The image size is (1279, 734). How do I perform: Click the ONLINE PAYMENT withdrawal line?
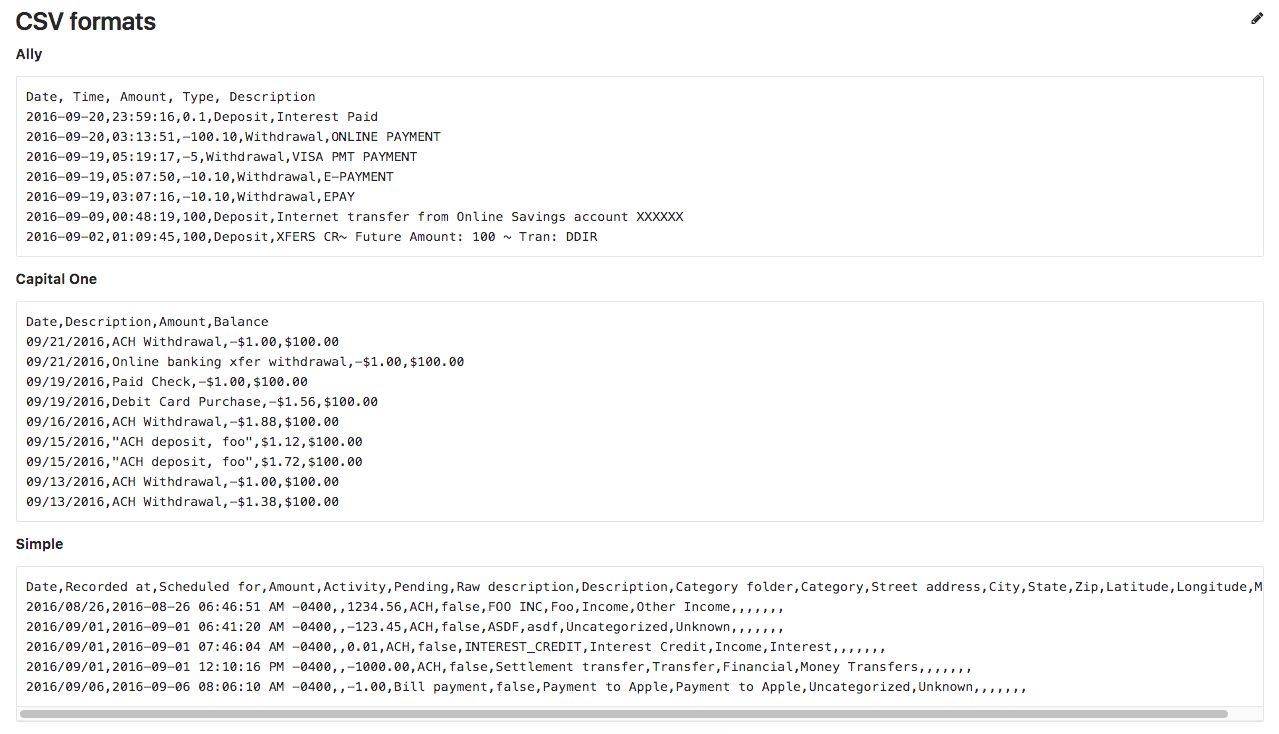pyautogui.click(x=233, y=136)
